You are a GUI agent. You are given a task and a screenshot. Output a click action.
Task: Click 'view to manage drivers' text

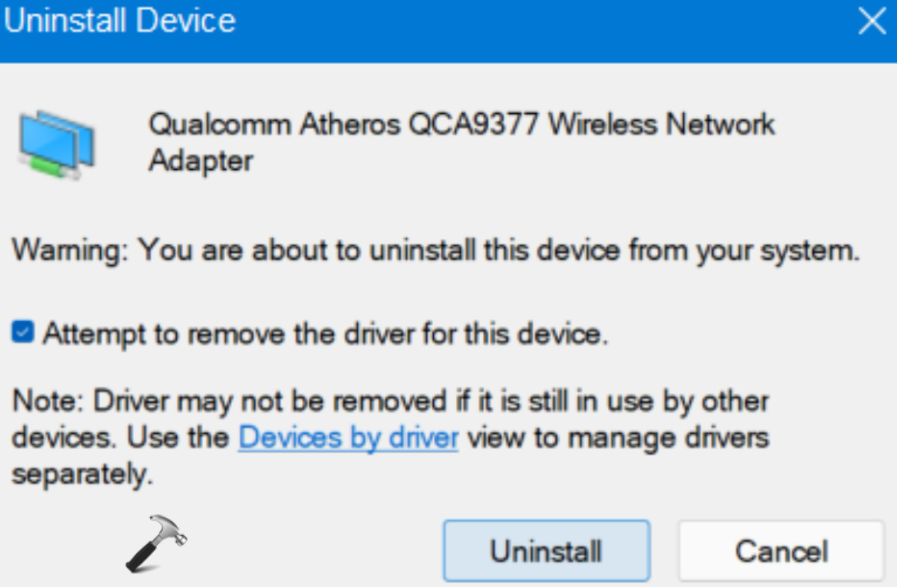coord(617,438)
